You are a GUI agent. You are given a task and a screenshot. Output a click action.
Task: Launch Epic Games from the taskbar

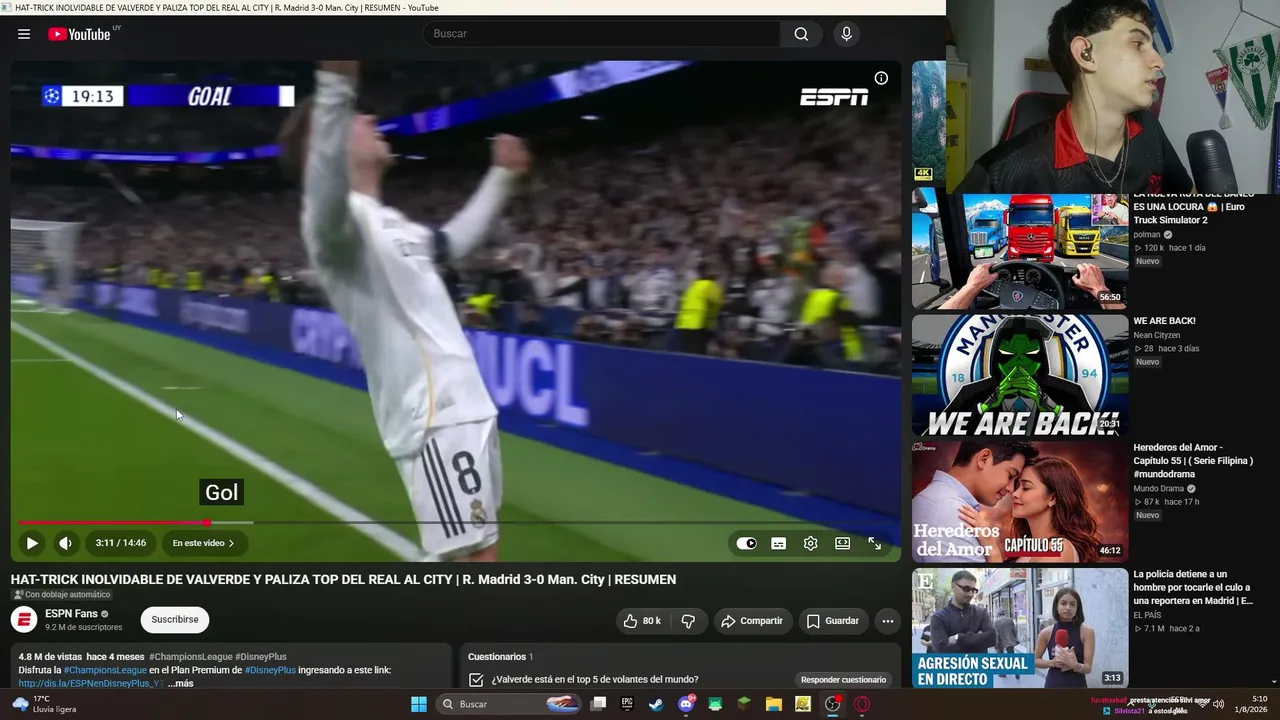tap(627, 704)
